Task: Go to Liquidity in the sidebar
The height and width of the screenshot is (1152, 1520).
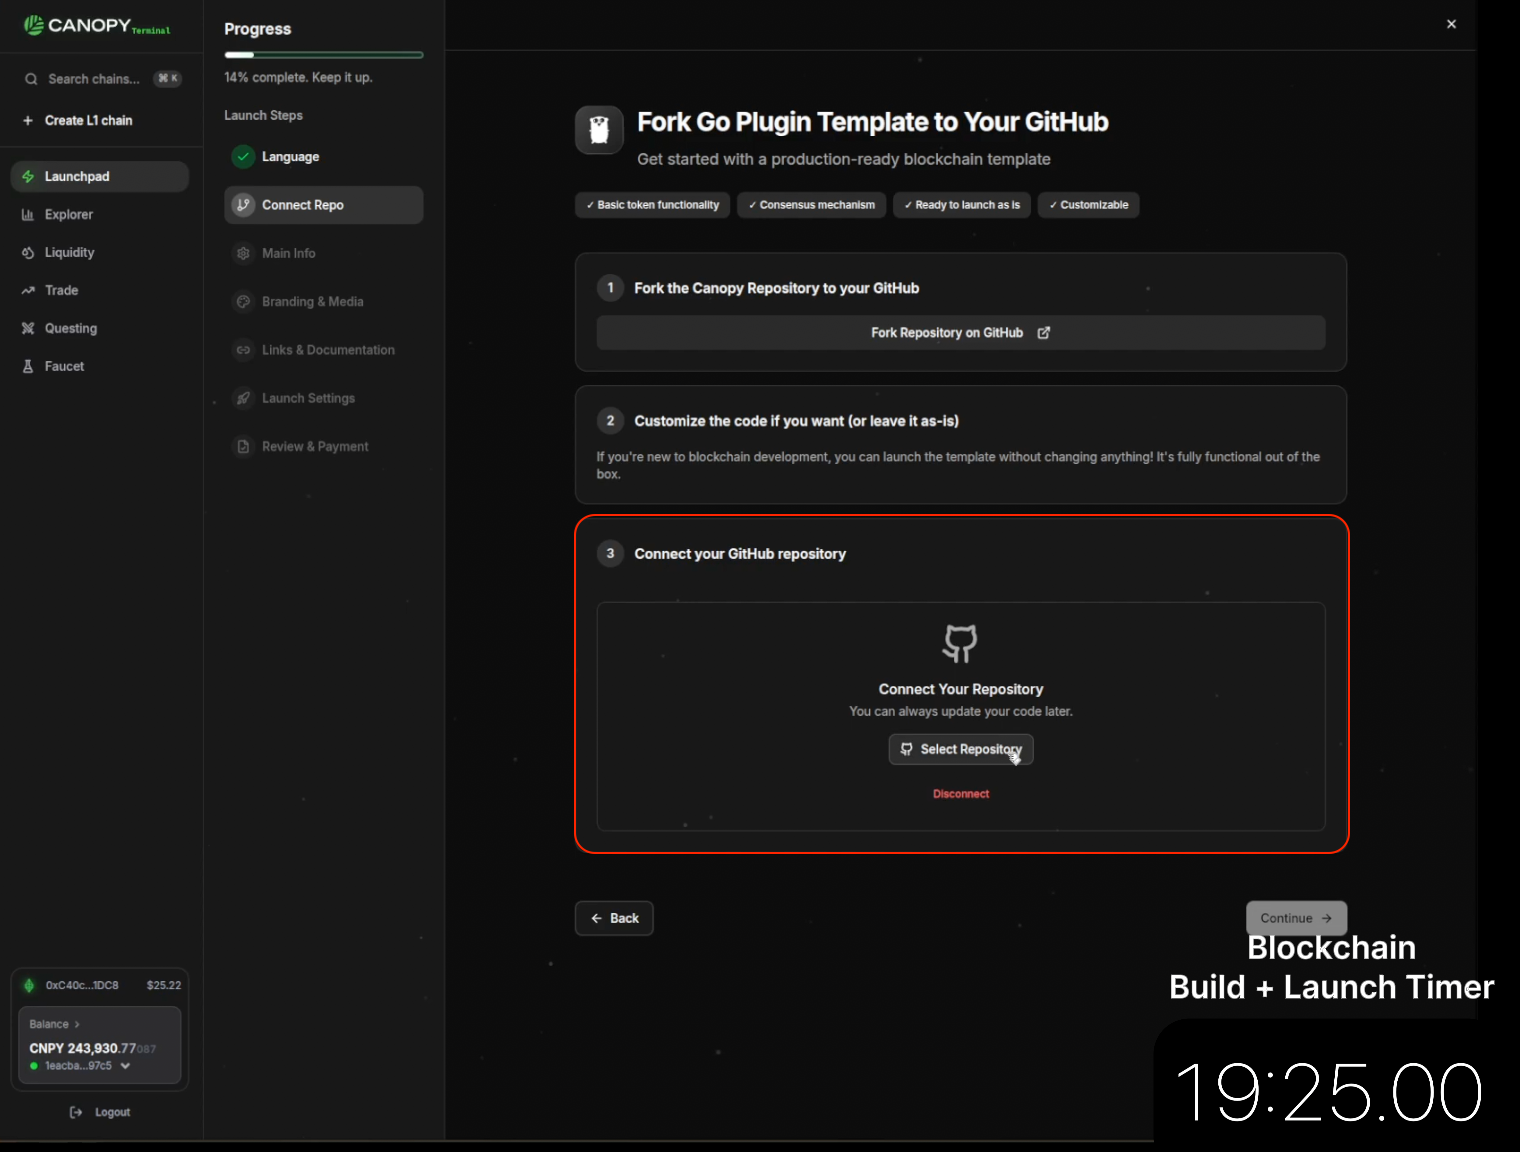Action: (100, 252)
